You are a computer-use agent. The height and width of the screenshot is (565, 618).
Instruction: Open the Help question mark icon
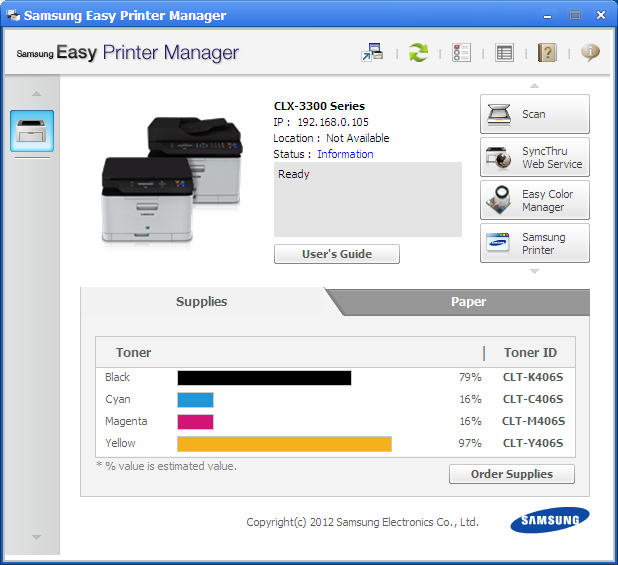tap(547, 52)
